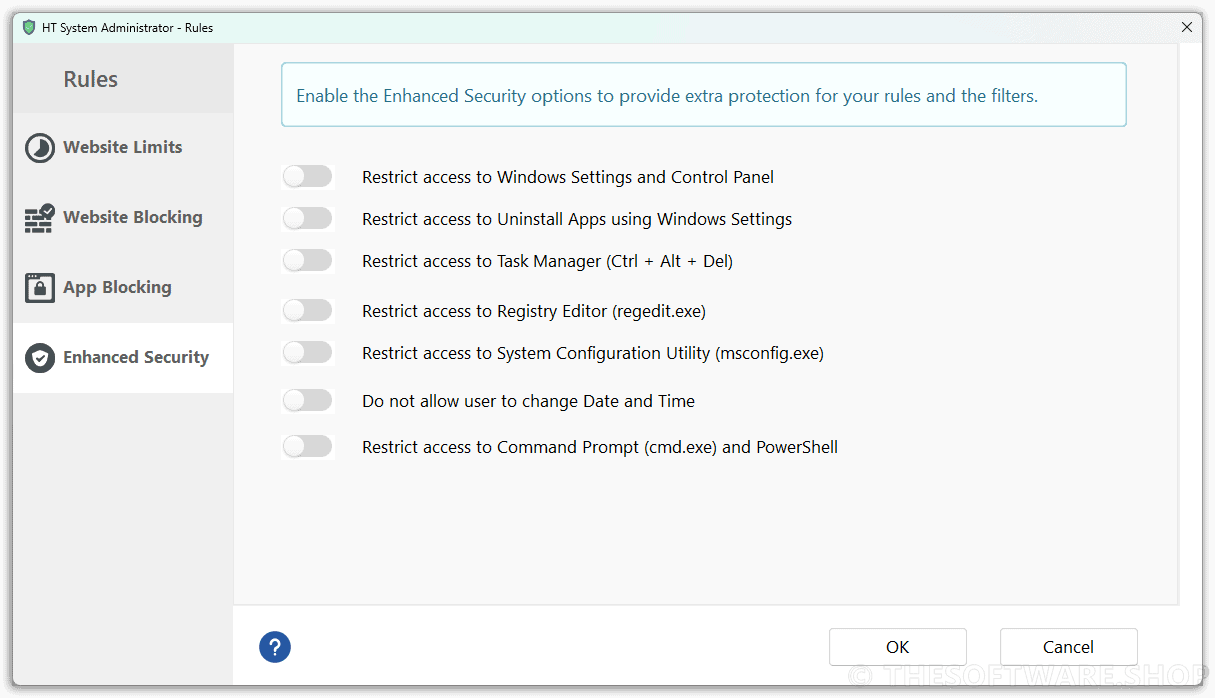
Task: Toggle System Configuration Utility (msconfig.exe) restriction
Action: point(307,353)
